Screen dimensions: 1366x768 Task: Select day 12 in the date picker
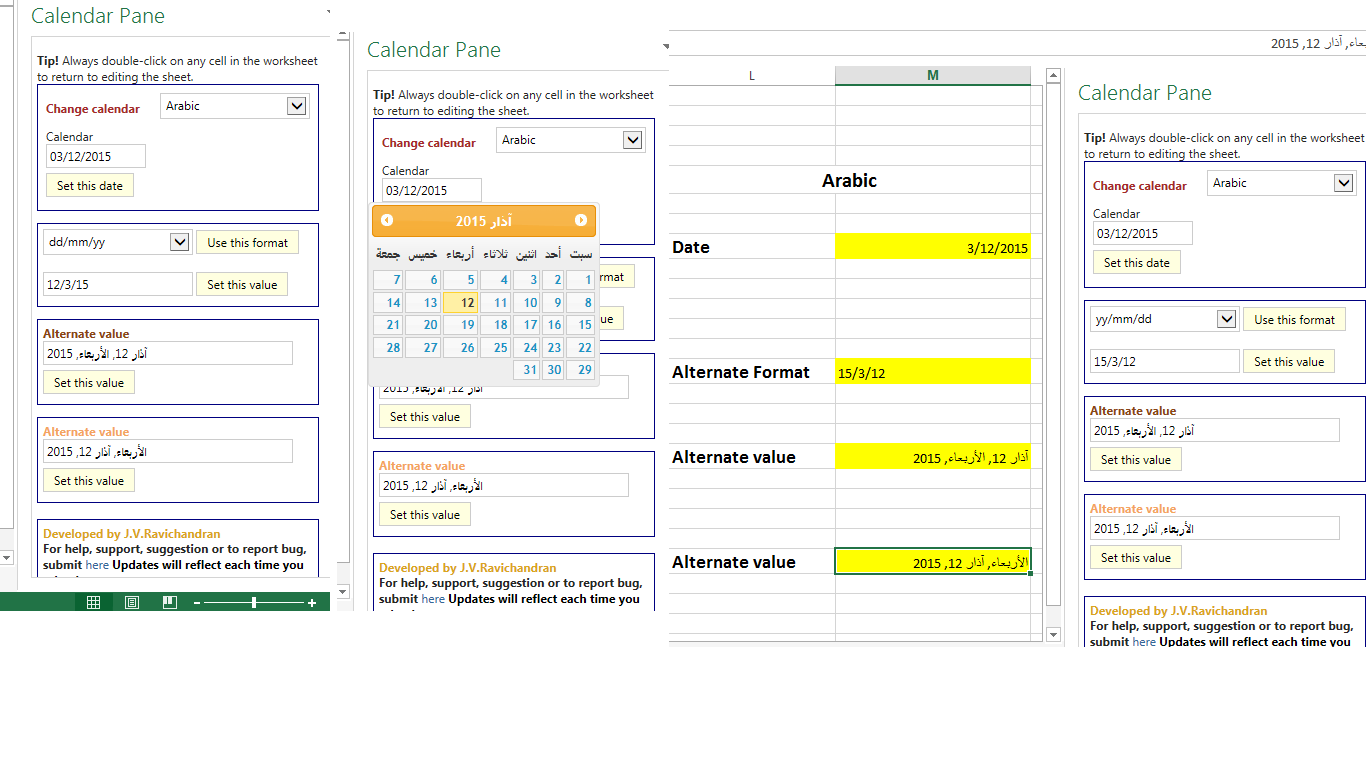coord(460,302)
